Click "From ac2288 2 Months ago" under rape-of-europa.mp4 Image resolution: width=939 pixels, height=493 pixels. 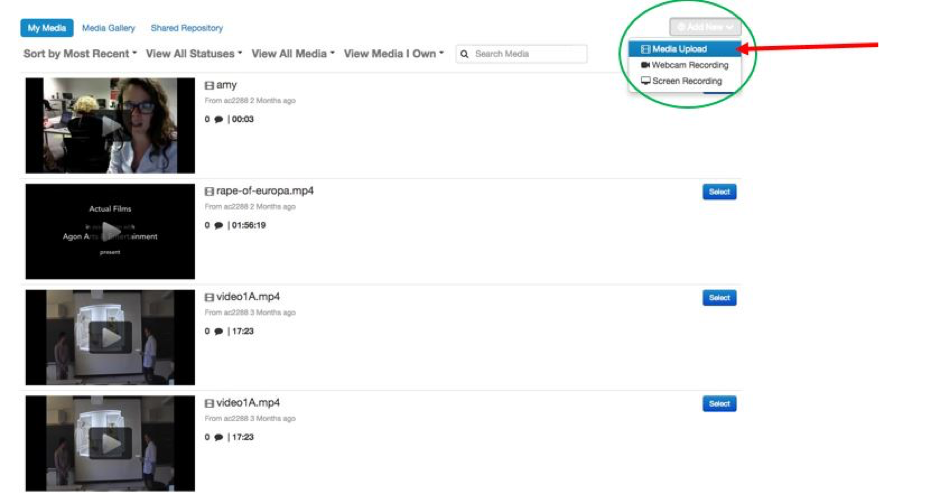tap(250, 207)
